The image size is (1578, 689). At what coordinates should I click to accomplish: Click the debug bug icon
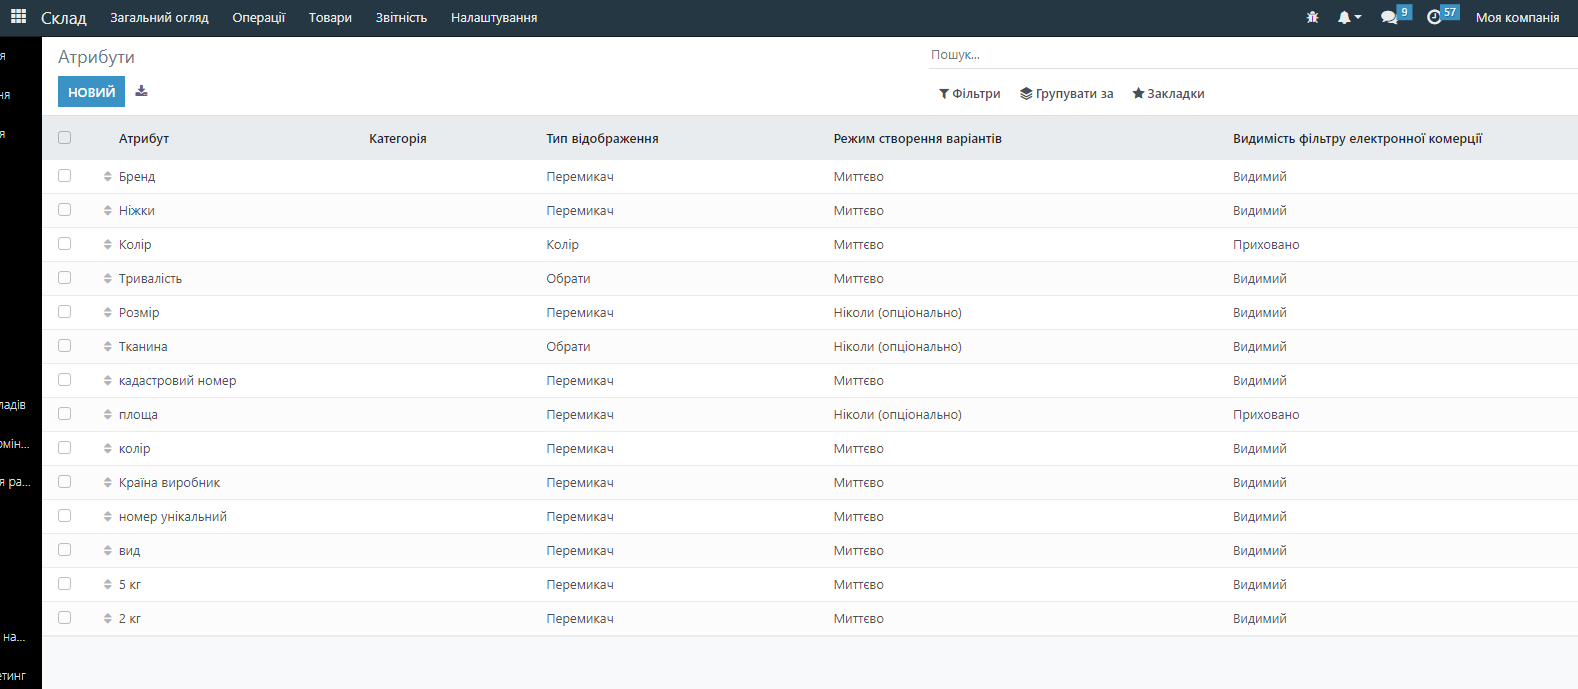pos(1312,17)
